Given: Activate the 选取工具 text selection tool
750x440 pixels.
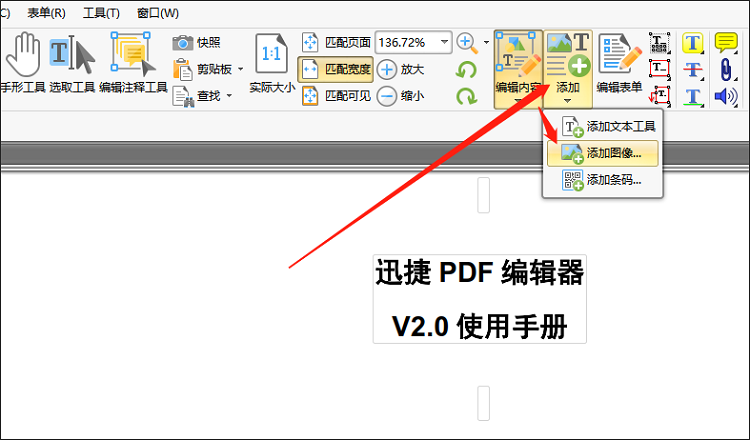Looking at the screenshot, I should click(72, 63).
